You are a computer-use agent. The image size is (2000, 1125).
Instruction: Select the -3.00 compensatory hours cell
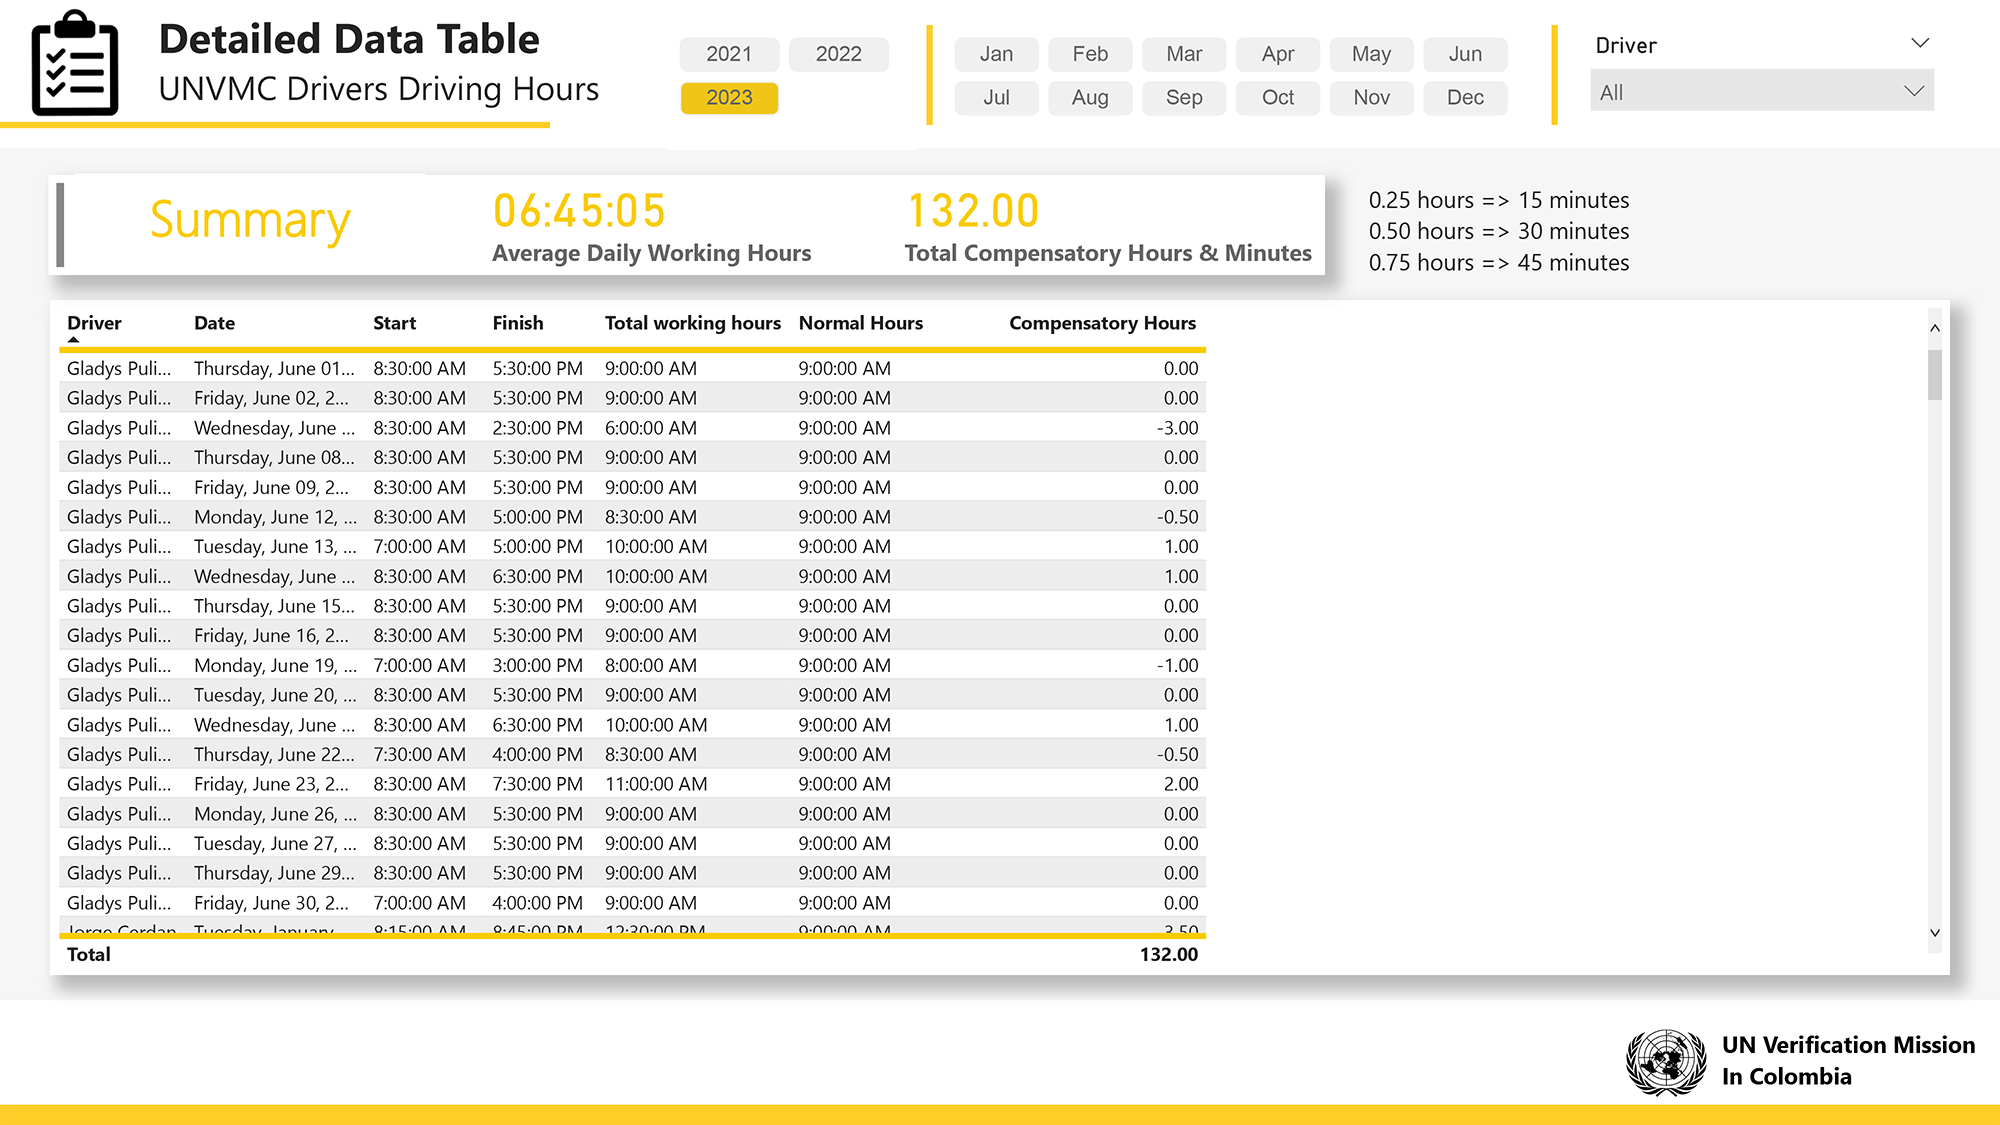click(1177, 428)
